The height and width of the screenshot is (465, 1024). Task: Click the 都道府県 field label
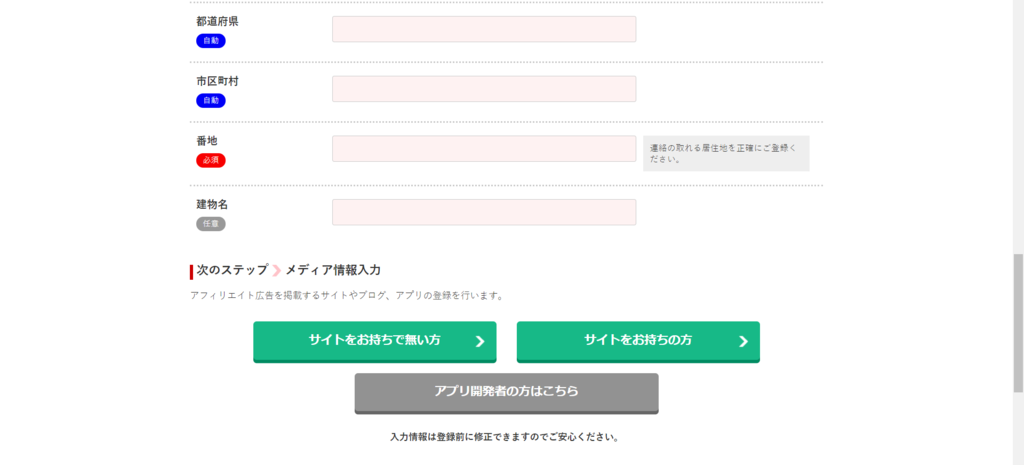point(217,22)
